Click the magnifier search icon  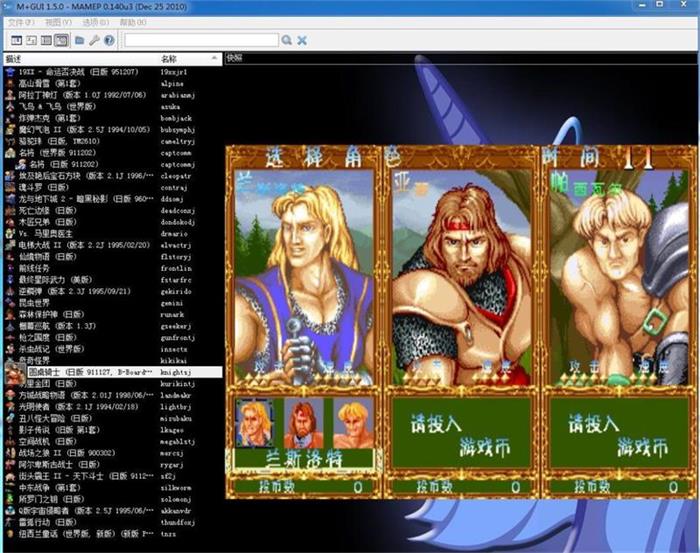(x=286, y=40)
